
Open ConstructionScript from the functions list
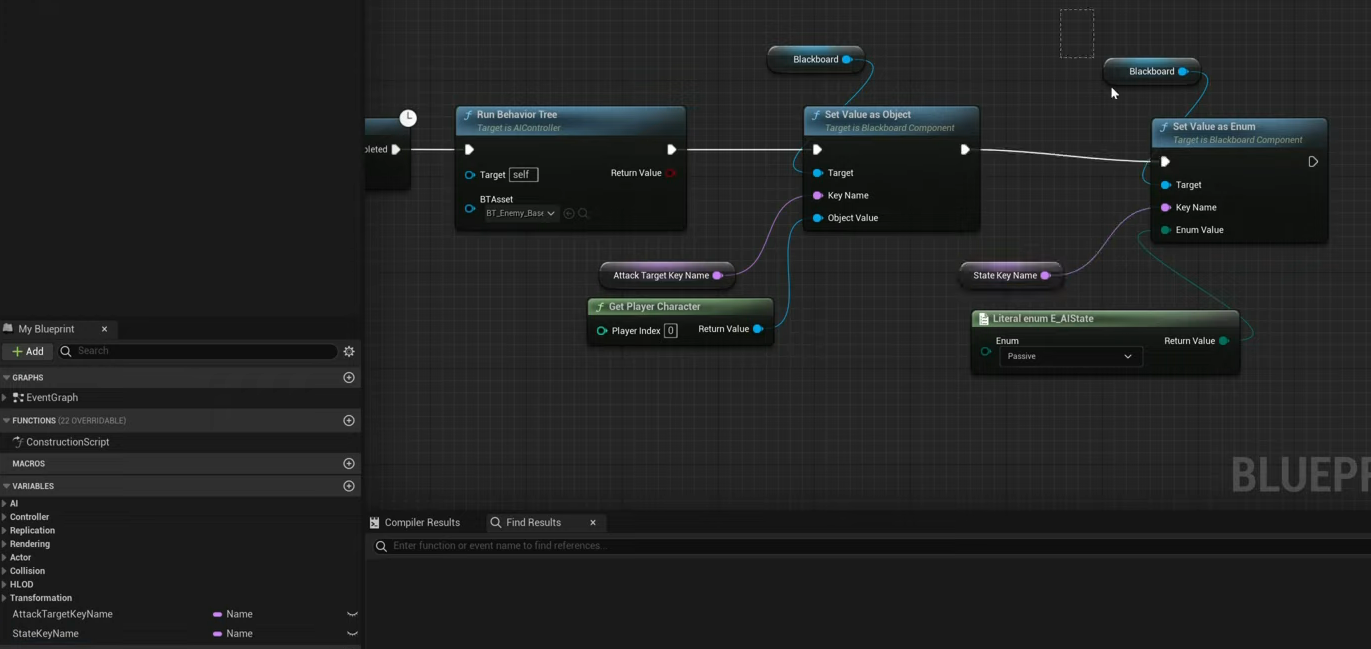(x=67, y=442)
